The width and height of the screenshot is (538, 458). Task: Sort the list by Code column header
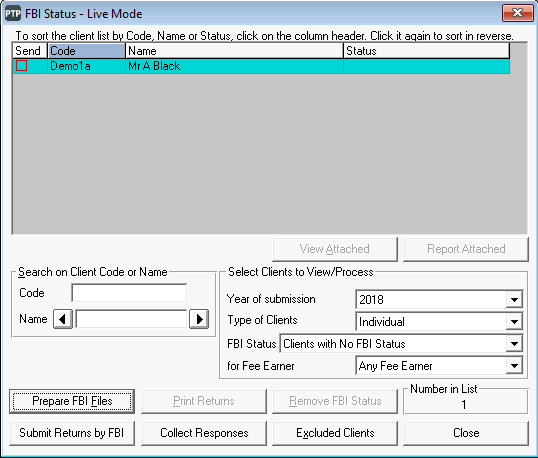click(86, 51)
